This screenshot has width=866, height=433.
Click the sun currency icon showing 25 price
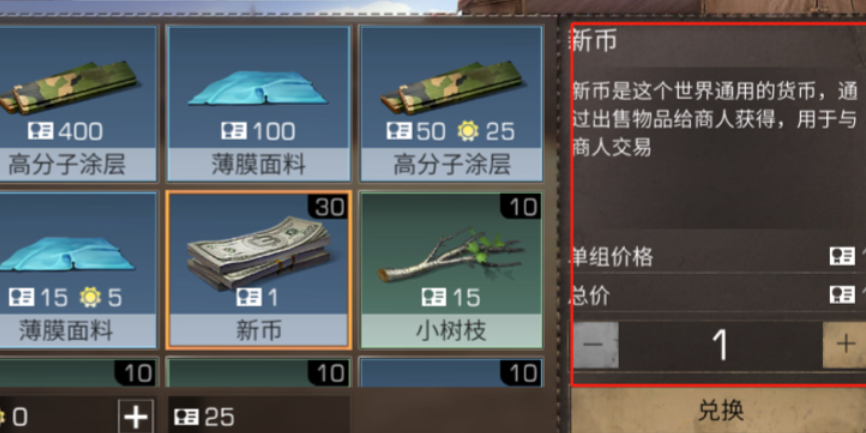468,131
